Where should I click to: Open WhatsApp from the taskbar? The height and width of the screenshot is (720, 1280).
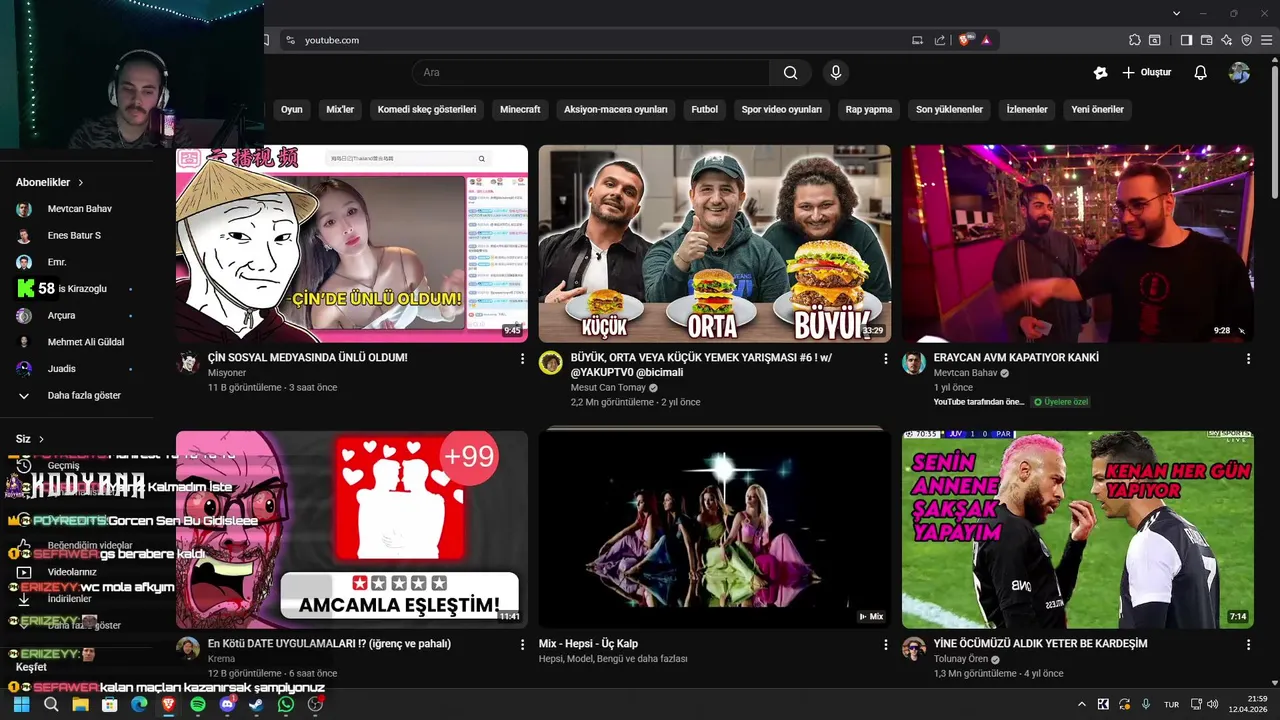pyautogui.click(x=286, y=704)
